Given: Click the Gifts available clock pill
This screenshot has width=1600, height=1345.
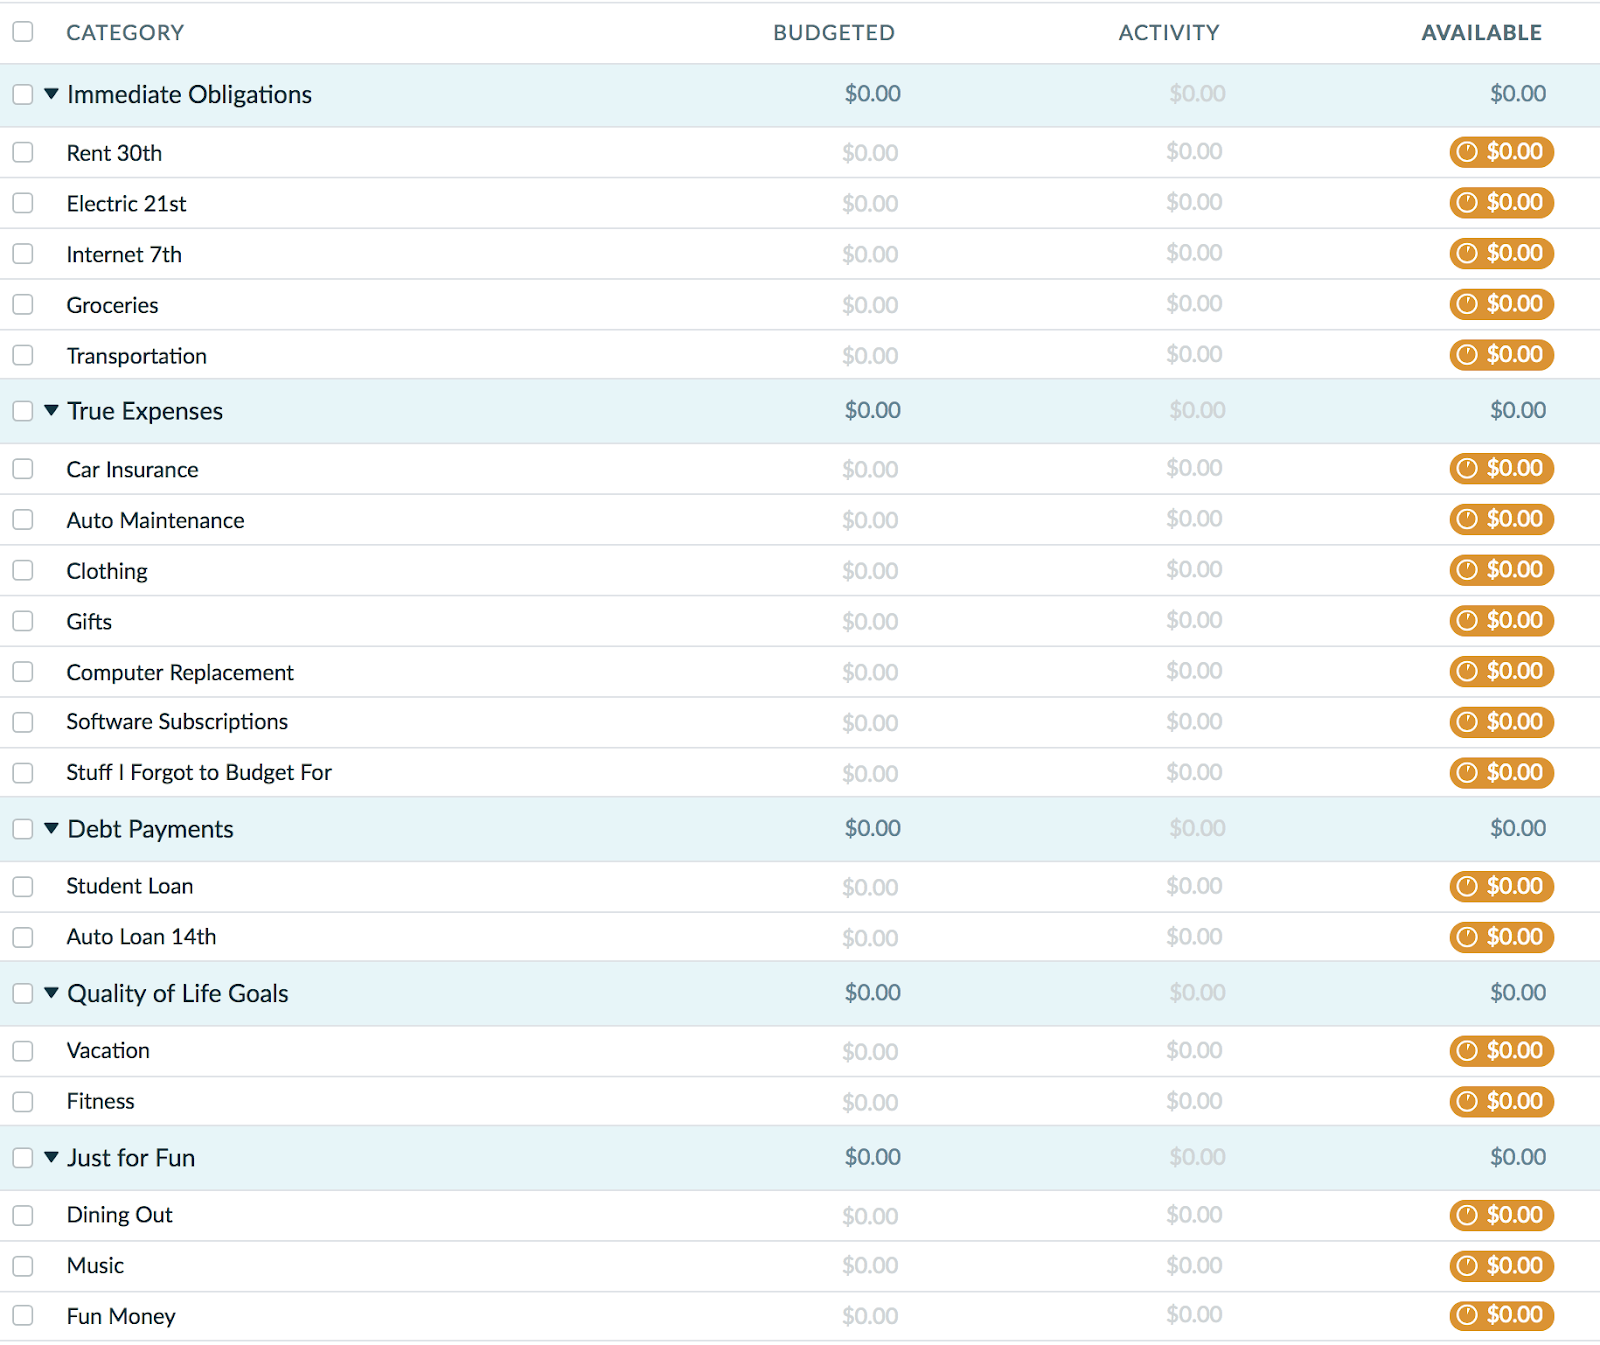Looking at the screenshot, I should (x=1501, y=621).
